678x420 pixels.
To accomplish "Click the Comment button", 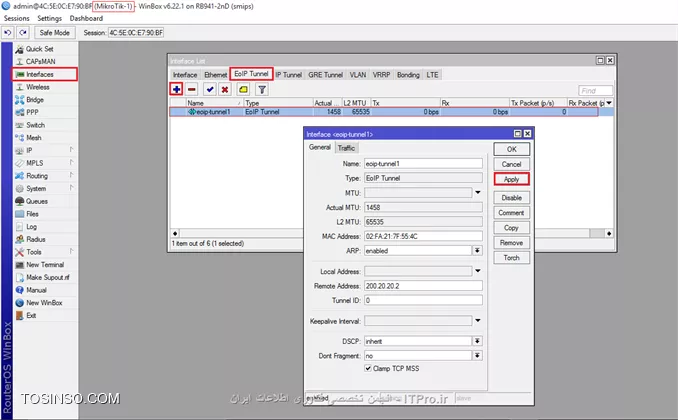I will [x=512, y=213].
